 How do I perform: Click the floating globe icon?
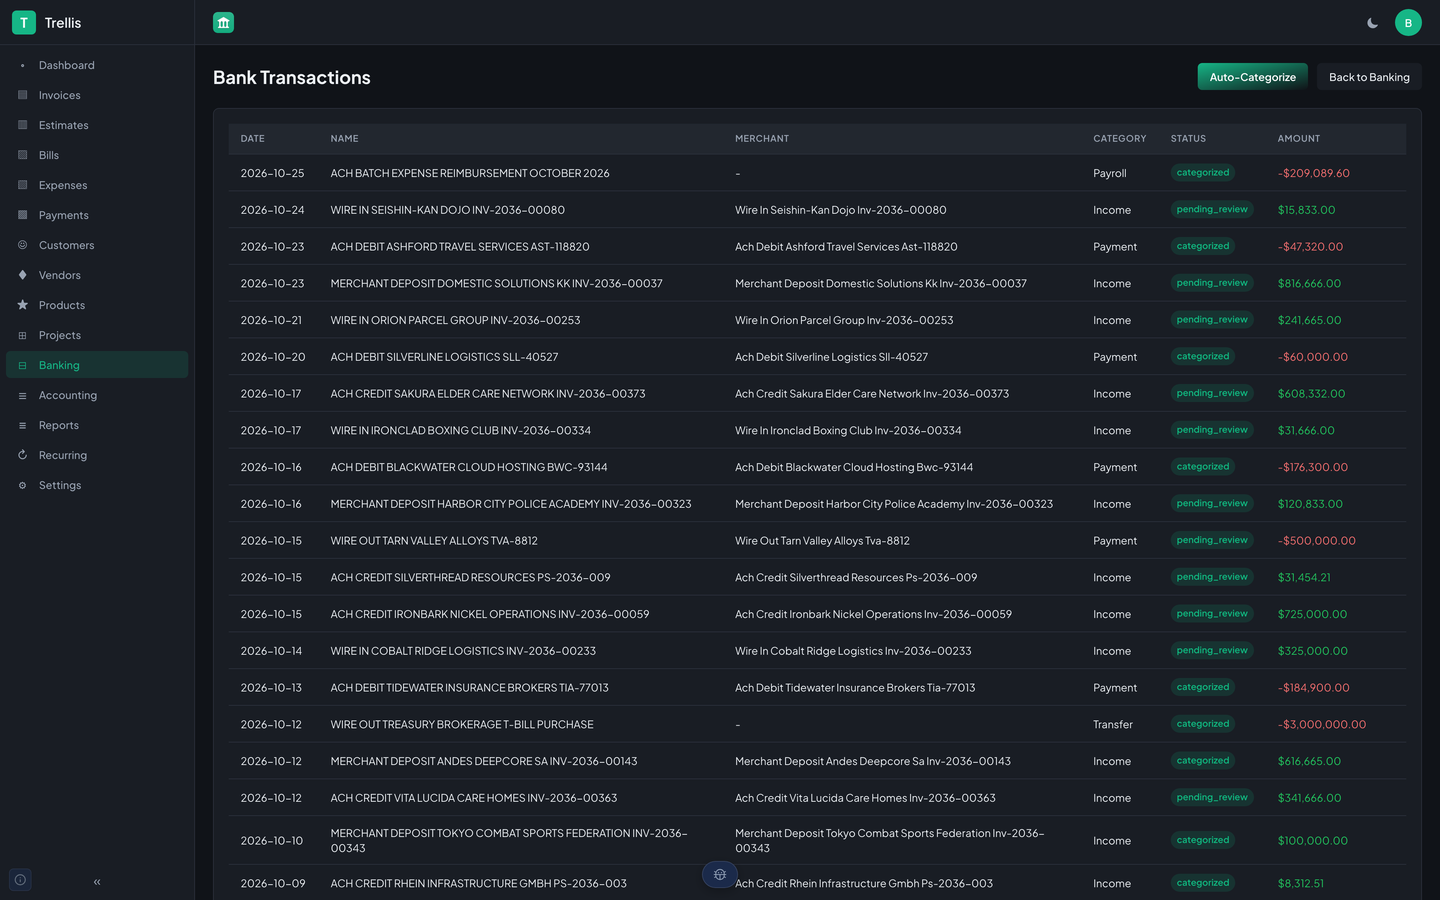point(720,875)
